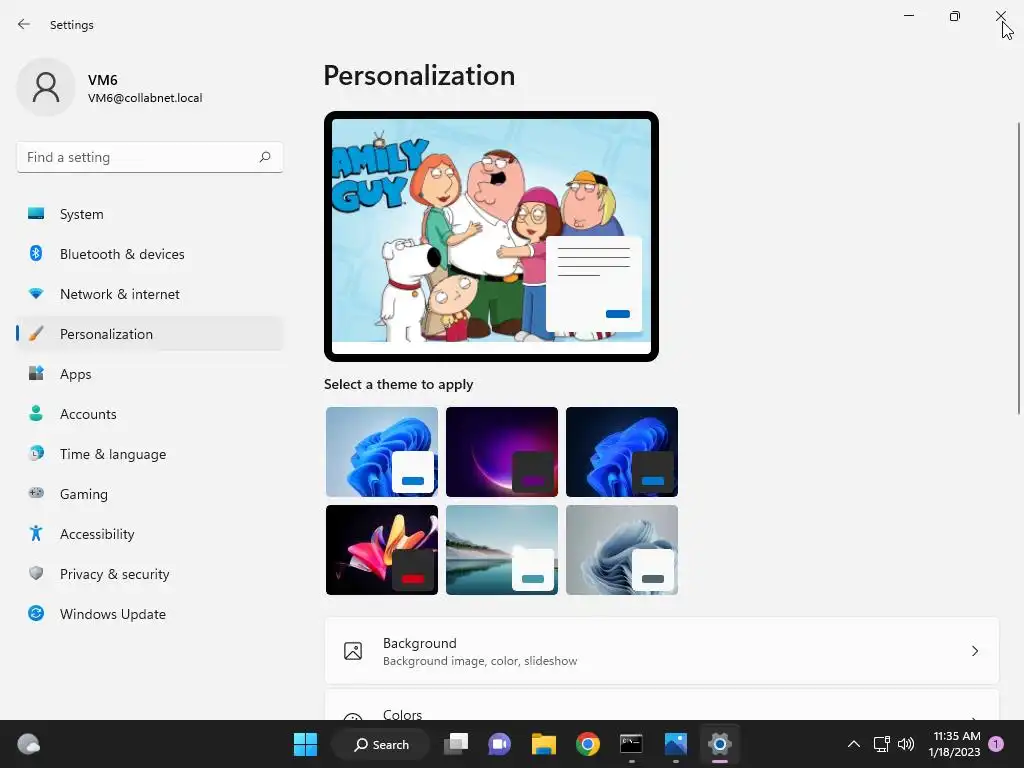Launch Google Chrome from the taskbar
The width and height of the screenshot is (1024, 768).
pyautogui.click(x=588, y=744)
